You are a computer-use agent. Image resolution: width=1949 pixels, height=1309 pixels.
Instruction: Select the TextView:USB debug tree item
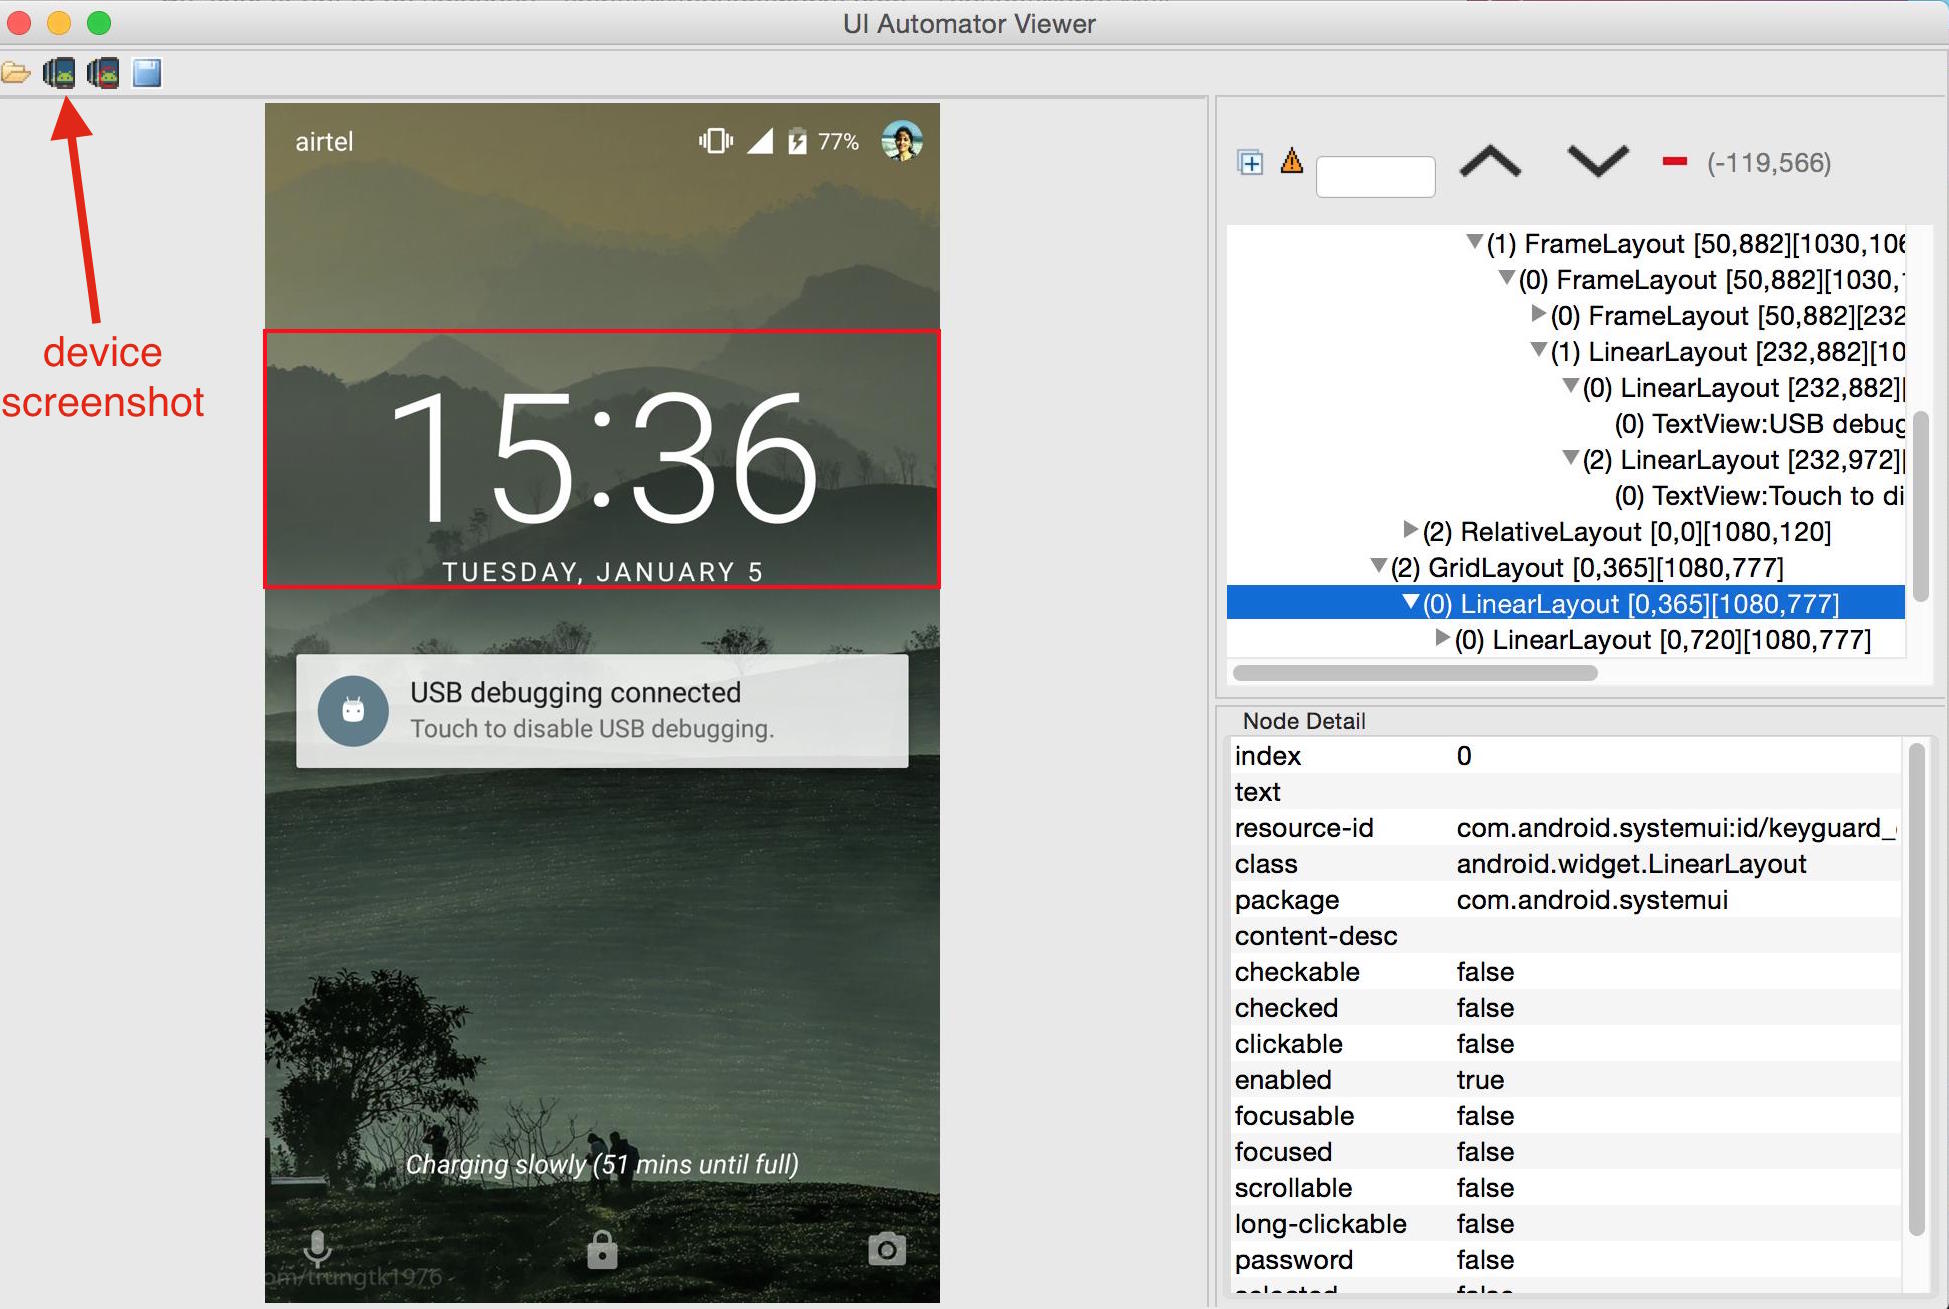(x=1758, y=424)
